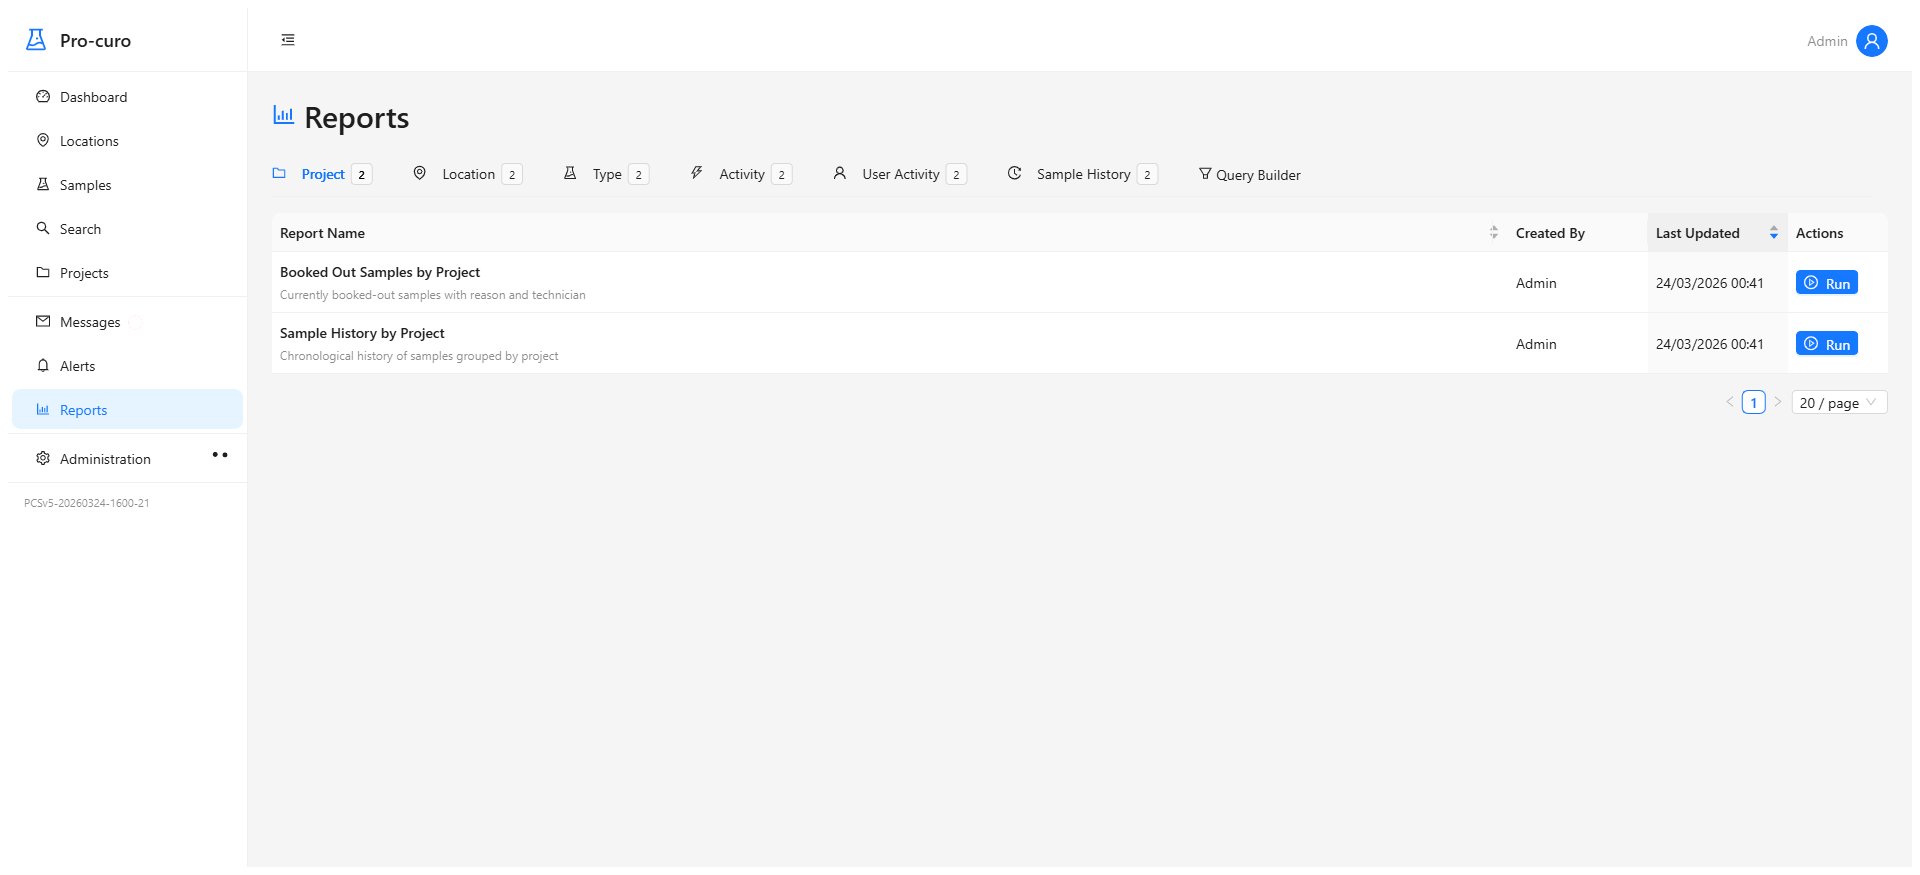Click the Reports bar chart icon in sidebar
This screenshot has width=1920, height=875.
[x=43, y=410]
